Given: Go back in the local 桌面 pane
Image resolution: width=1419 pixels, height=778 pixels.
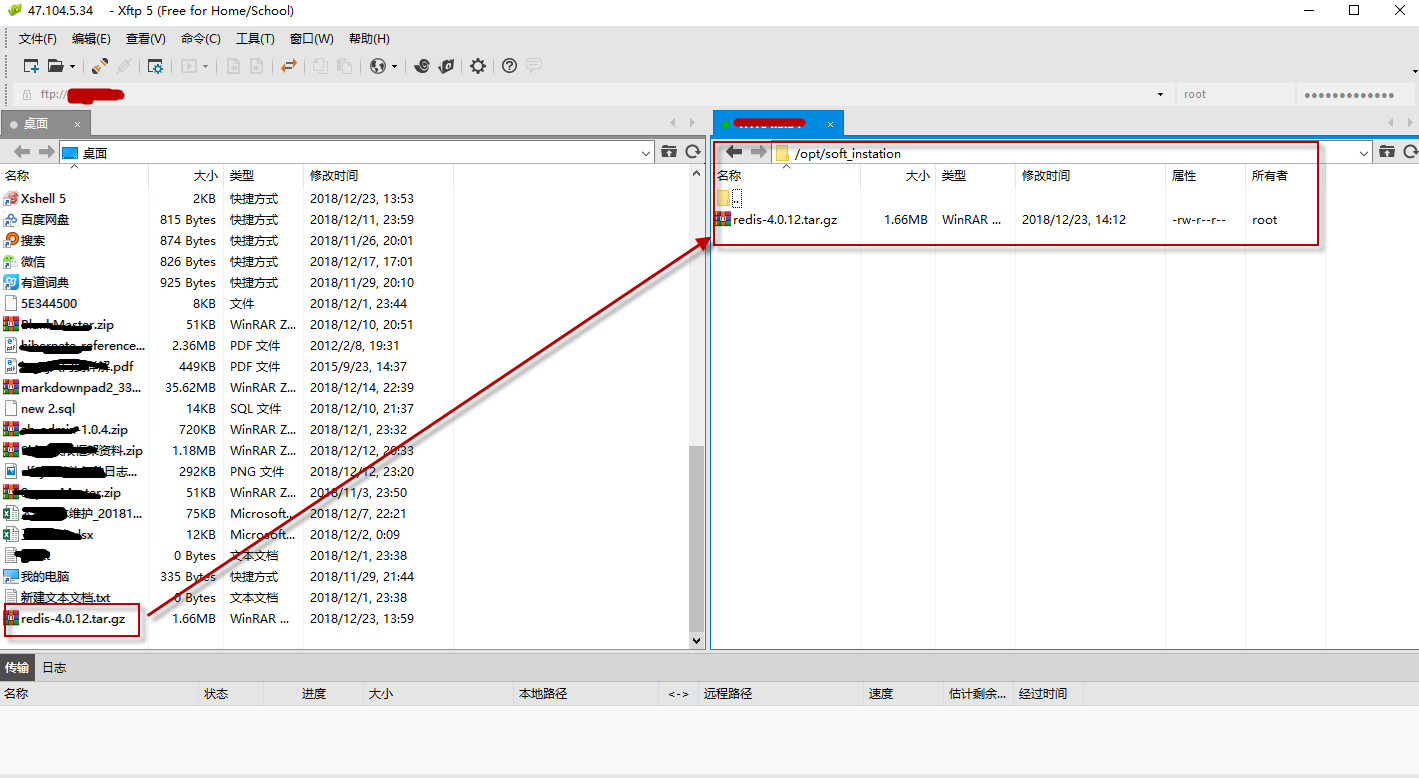Looking at the screenshot, I should (22, 152).
